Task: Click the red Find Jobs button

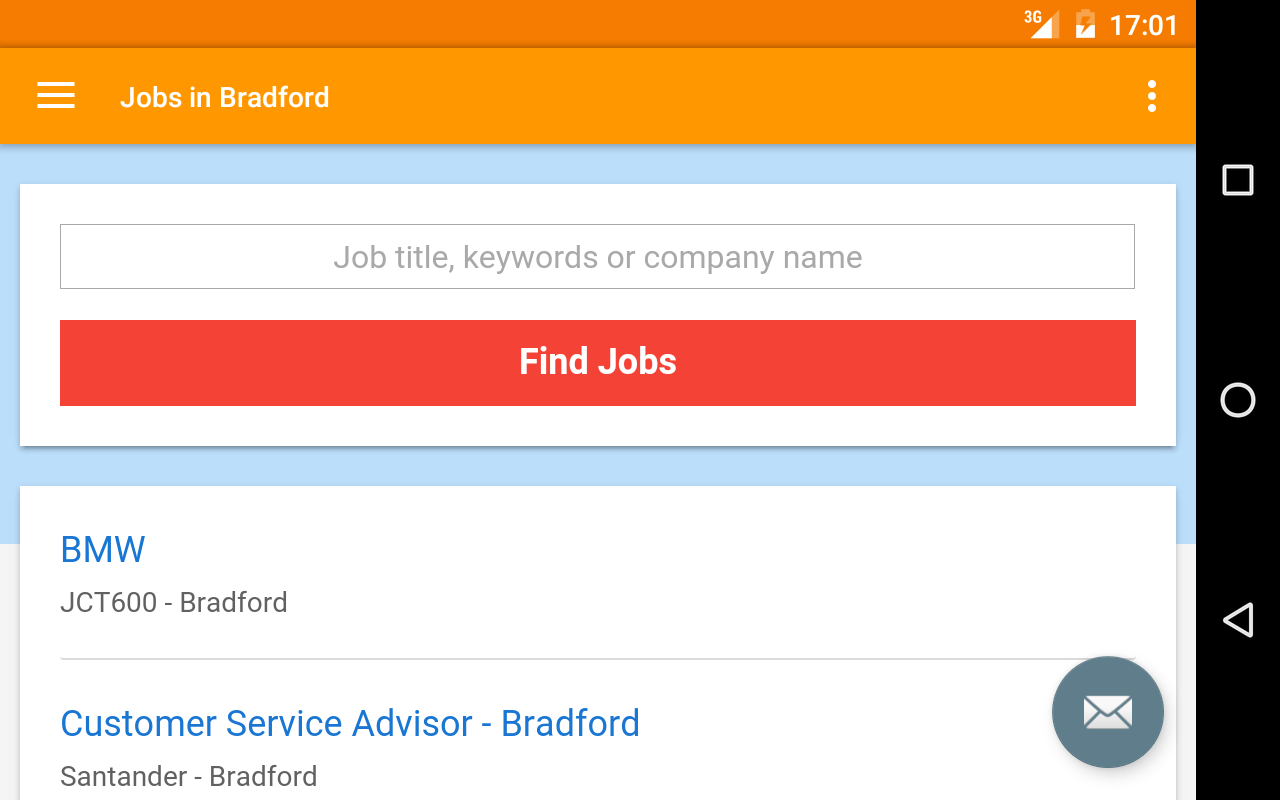Action: [x=597, y=362]
